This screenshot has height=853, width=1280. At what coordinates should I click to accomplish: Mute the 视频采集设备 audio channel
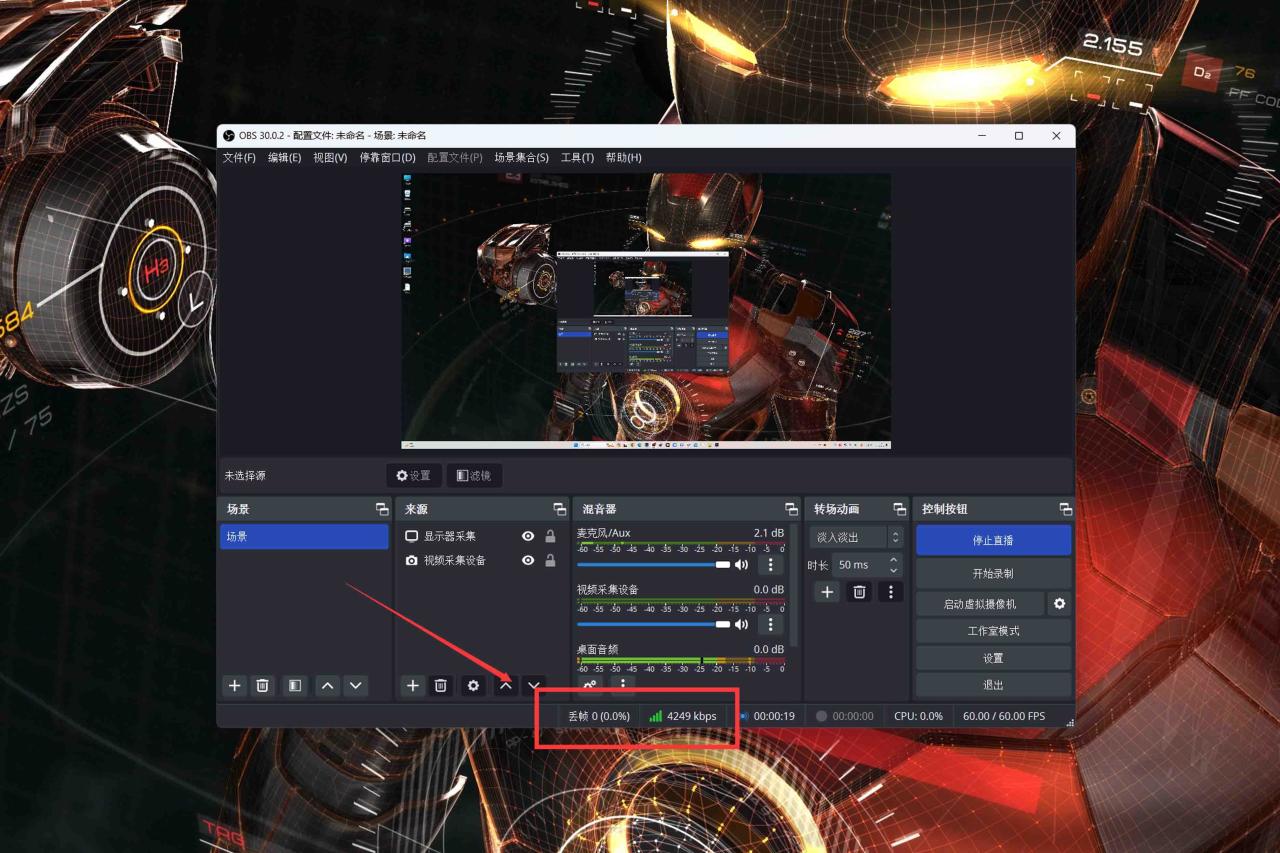click(741, 624)
